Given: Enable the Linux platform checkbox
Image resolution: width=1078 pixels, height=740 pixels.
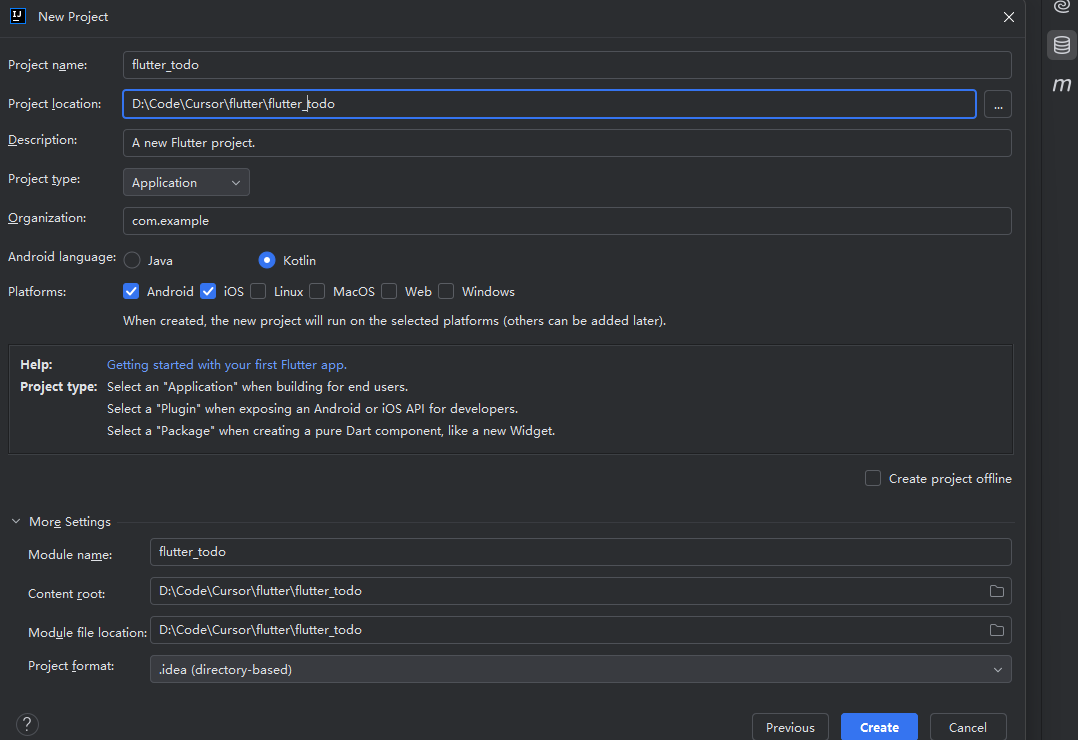Looking at the screenshot, I should 258,292.
